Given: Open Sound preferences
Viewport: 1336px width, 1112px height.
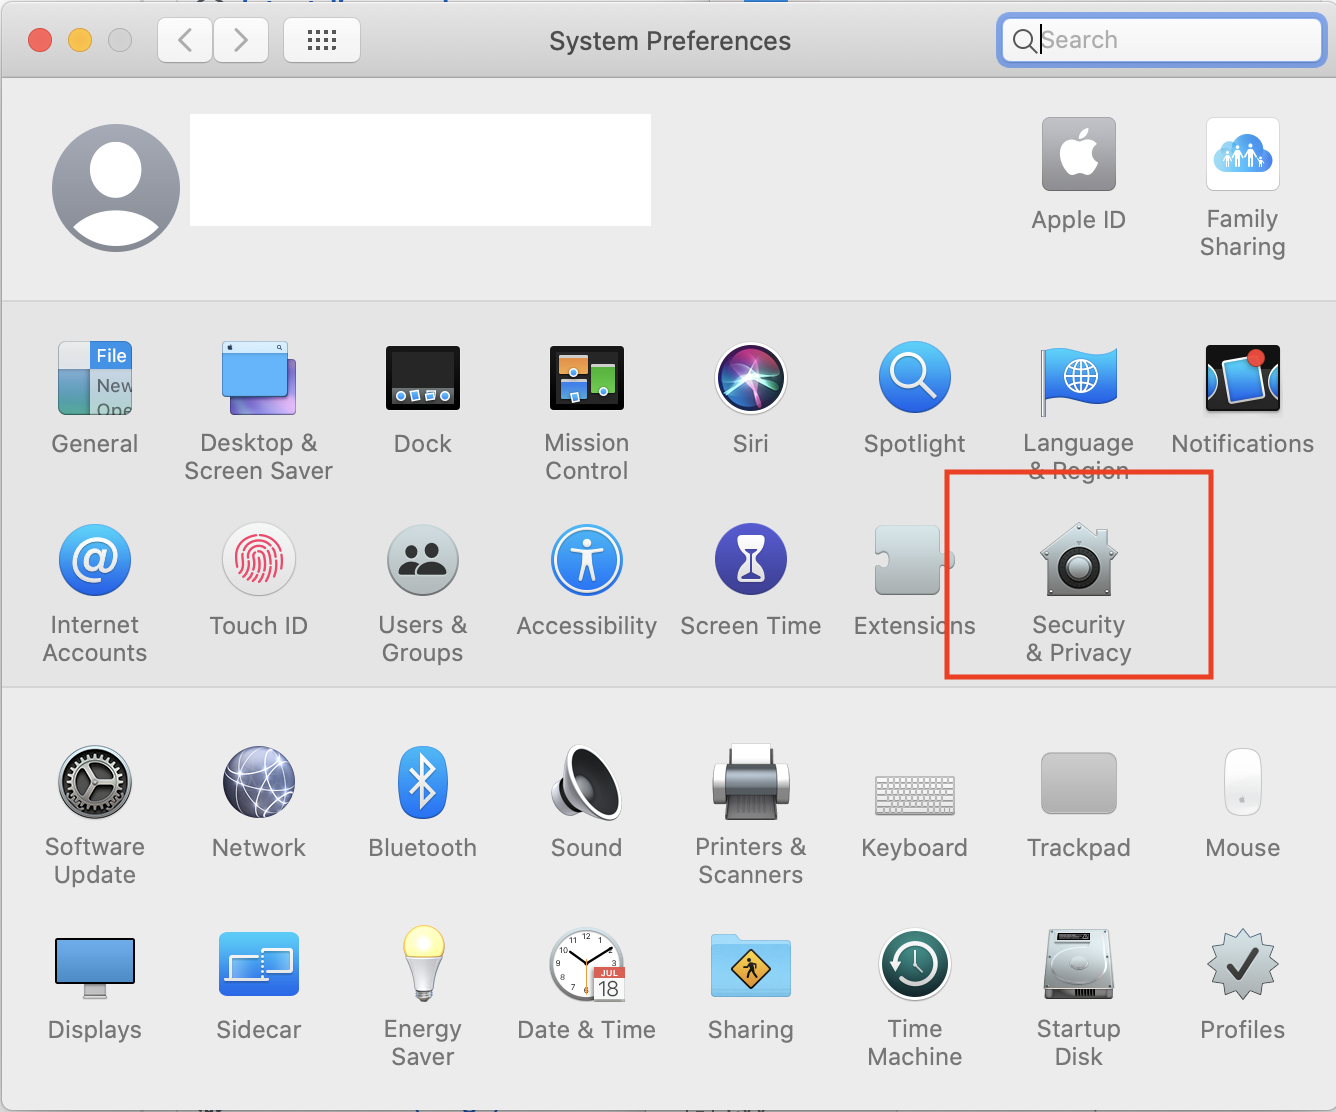Looking at the screenshot, I should (x=587, y=782).
